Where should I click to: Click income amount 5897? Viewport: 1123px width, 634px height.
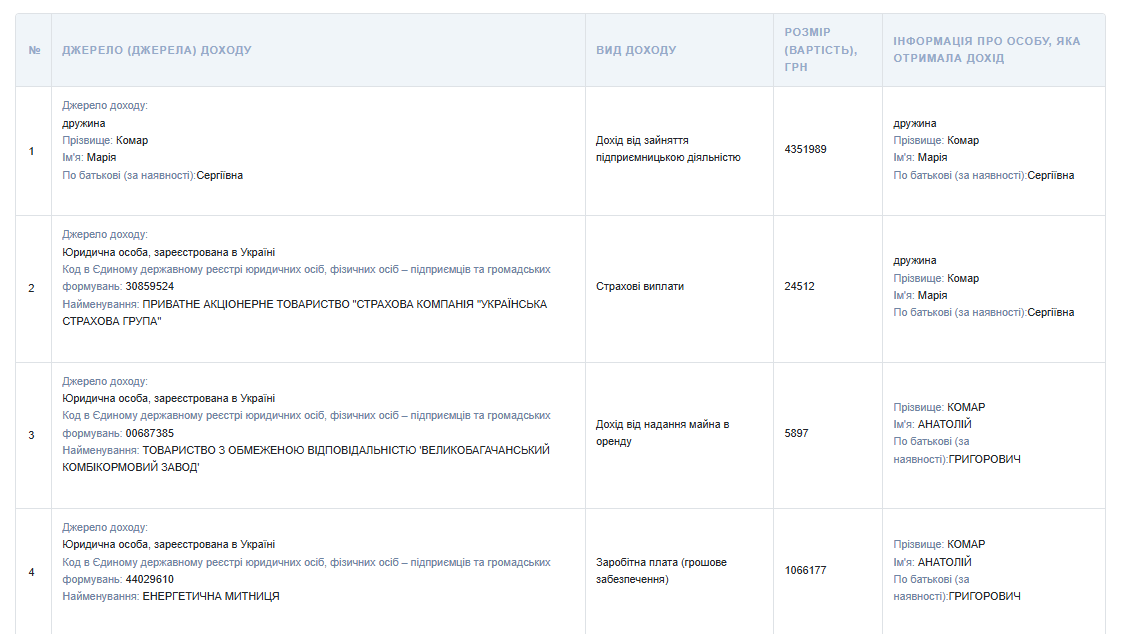pyautogui.click(x=796, y=433)
